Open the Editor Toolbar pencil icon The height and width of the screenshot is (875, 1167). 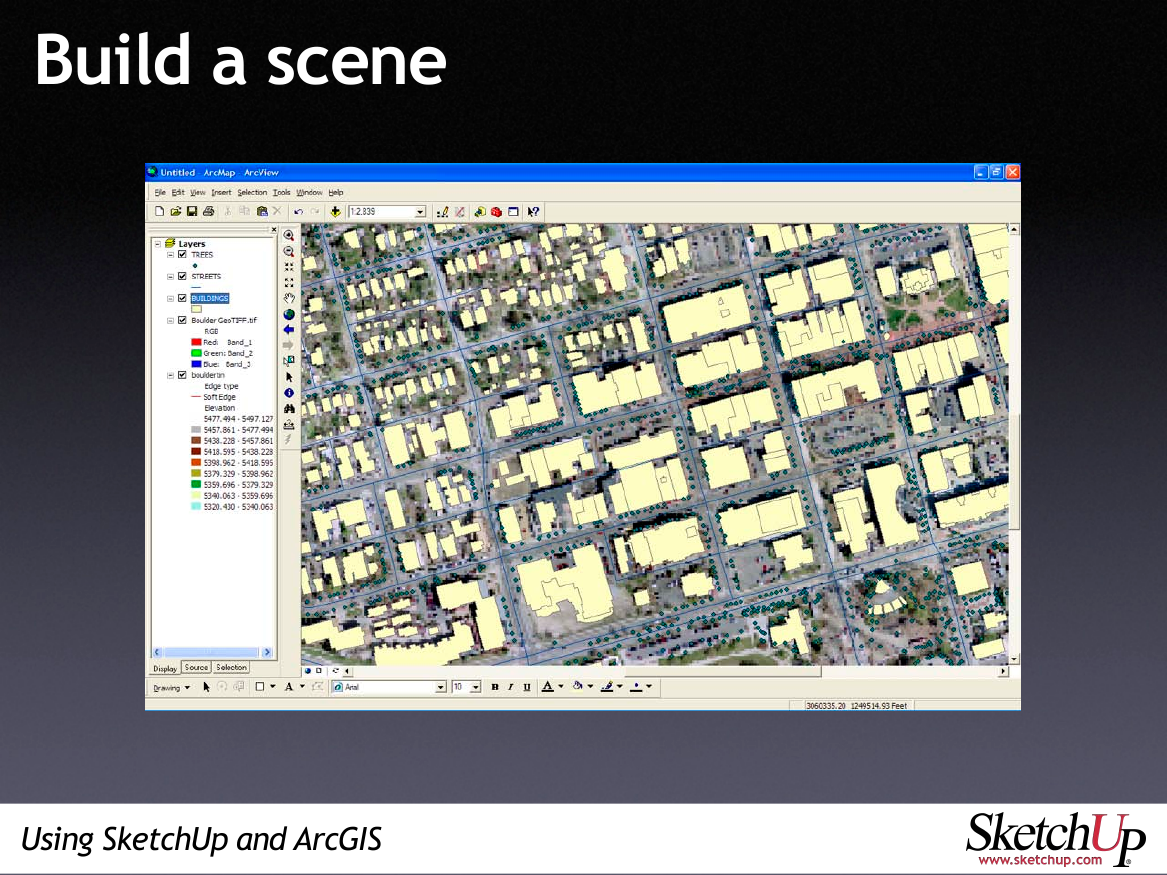pos(443,212)
